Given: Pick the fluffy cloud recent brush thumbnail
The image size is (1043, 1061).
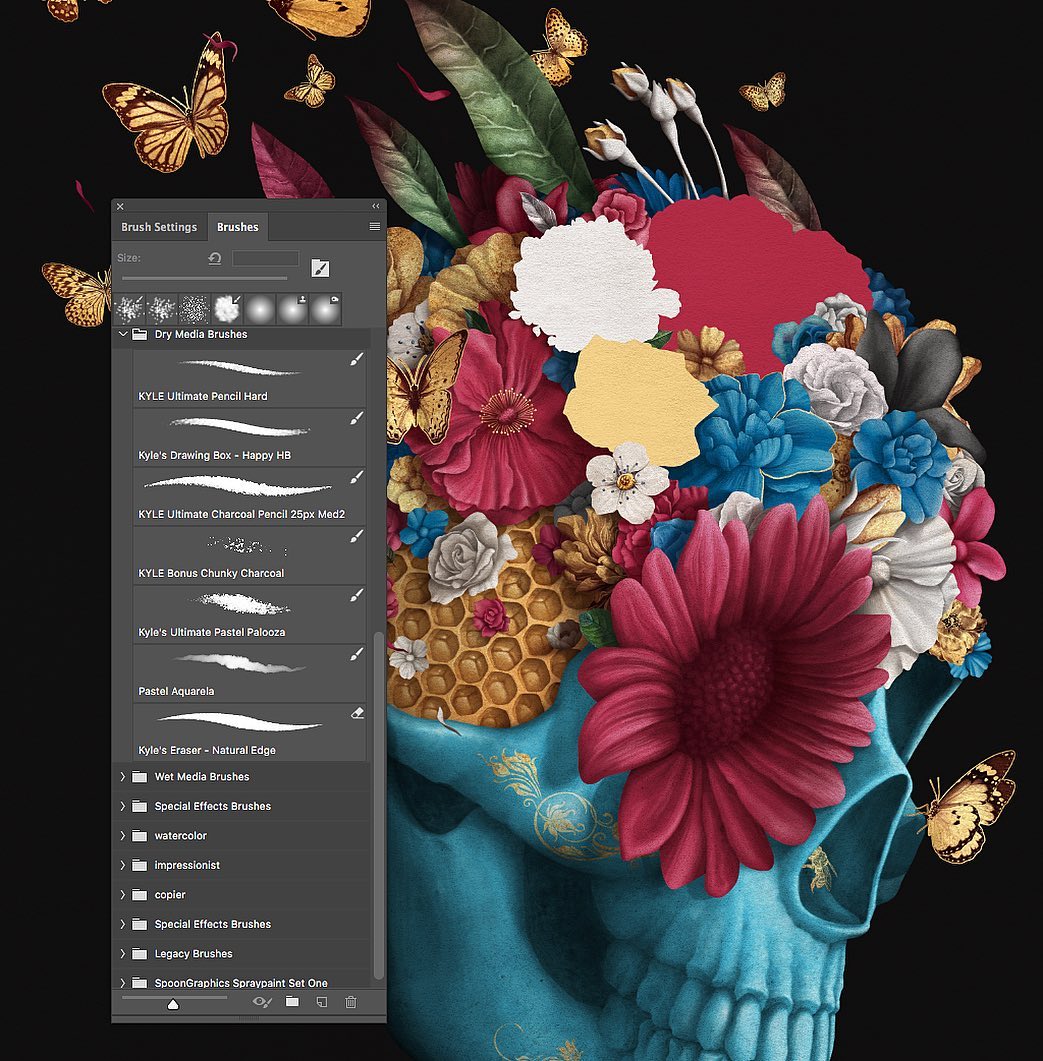Looking at the screenshot, I should (x=227, y=309).
